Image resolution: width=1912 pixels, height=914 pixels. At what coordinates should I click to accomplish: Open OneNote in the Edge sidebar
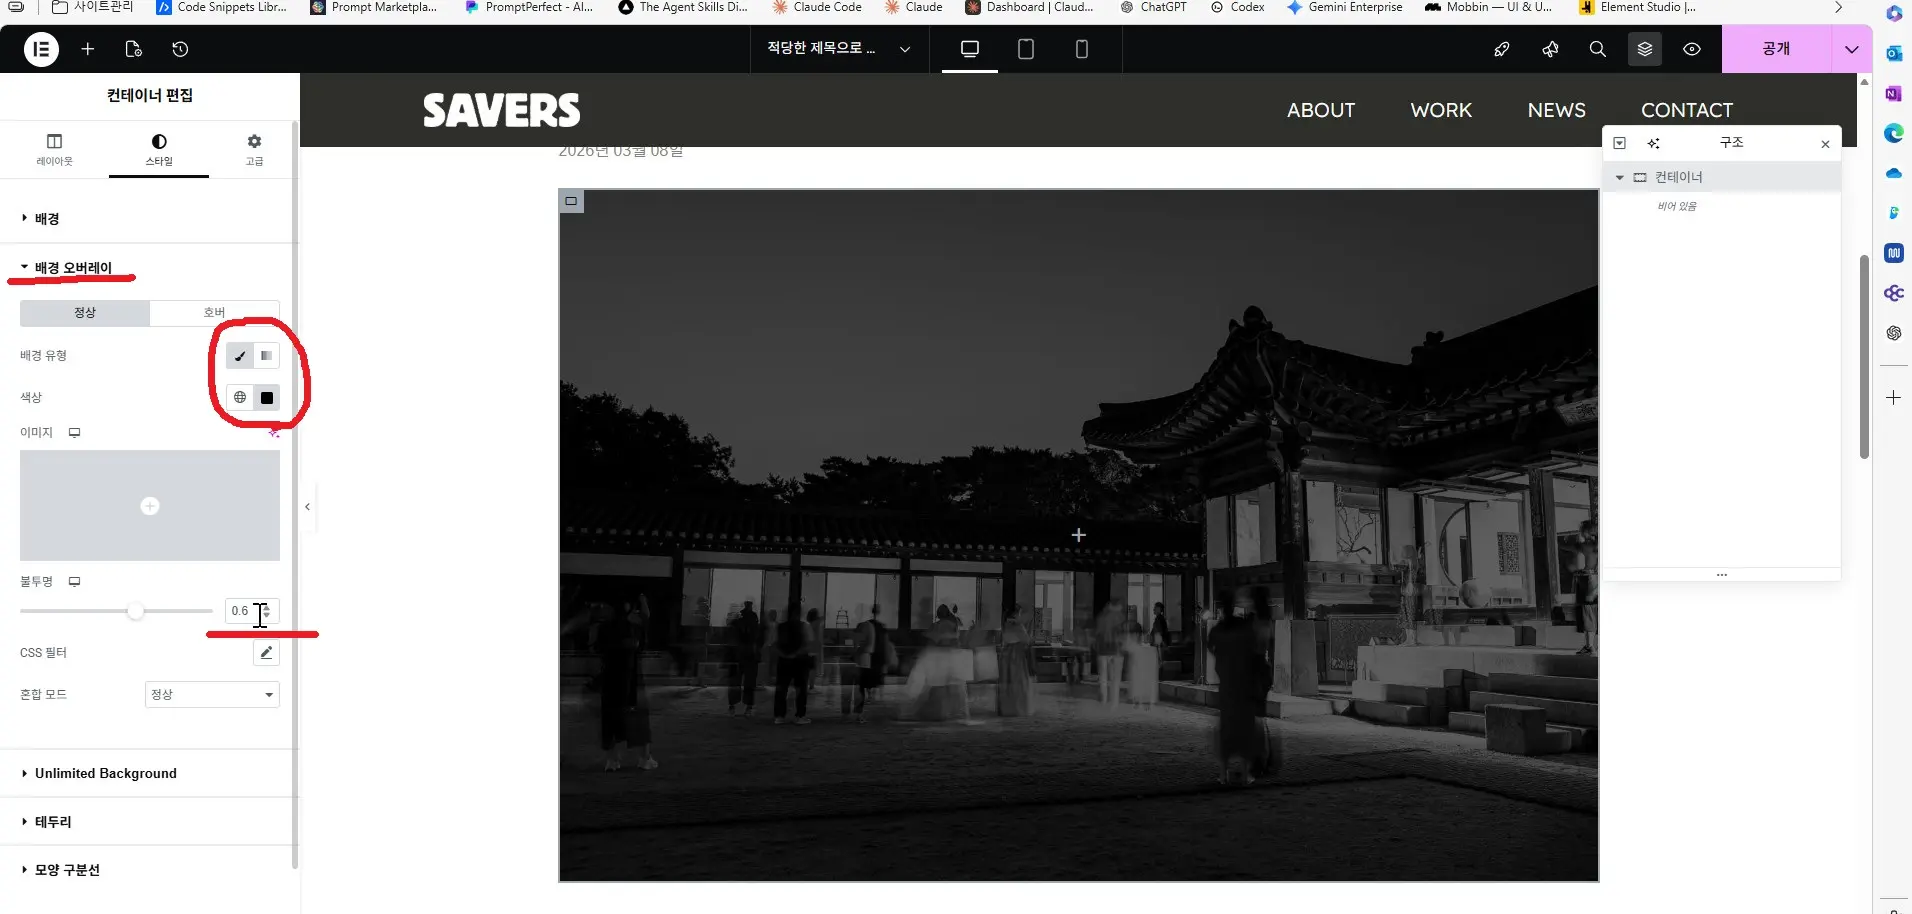coord(1894,94)
